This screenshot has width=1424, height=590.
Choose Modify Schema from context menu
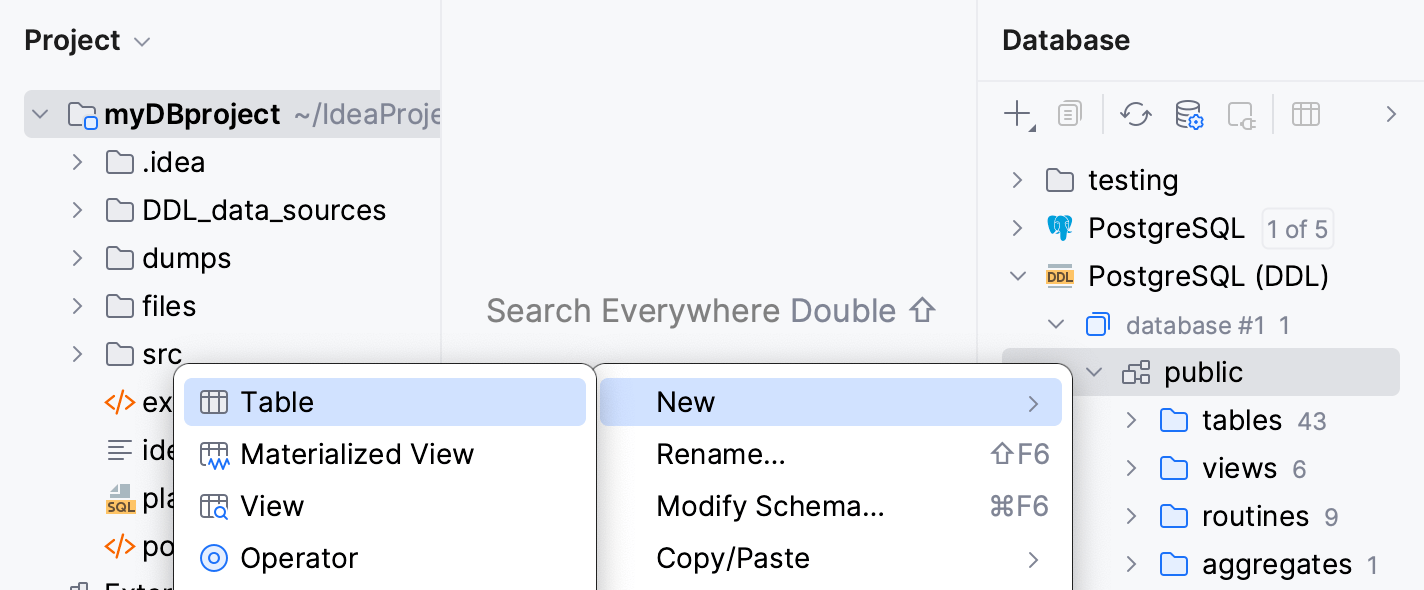click(x=770, y=506)
